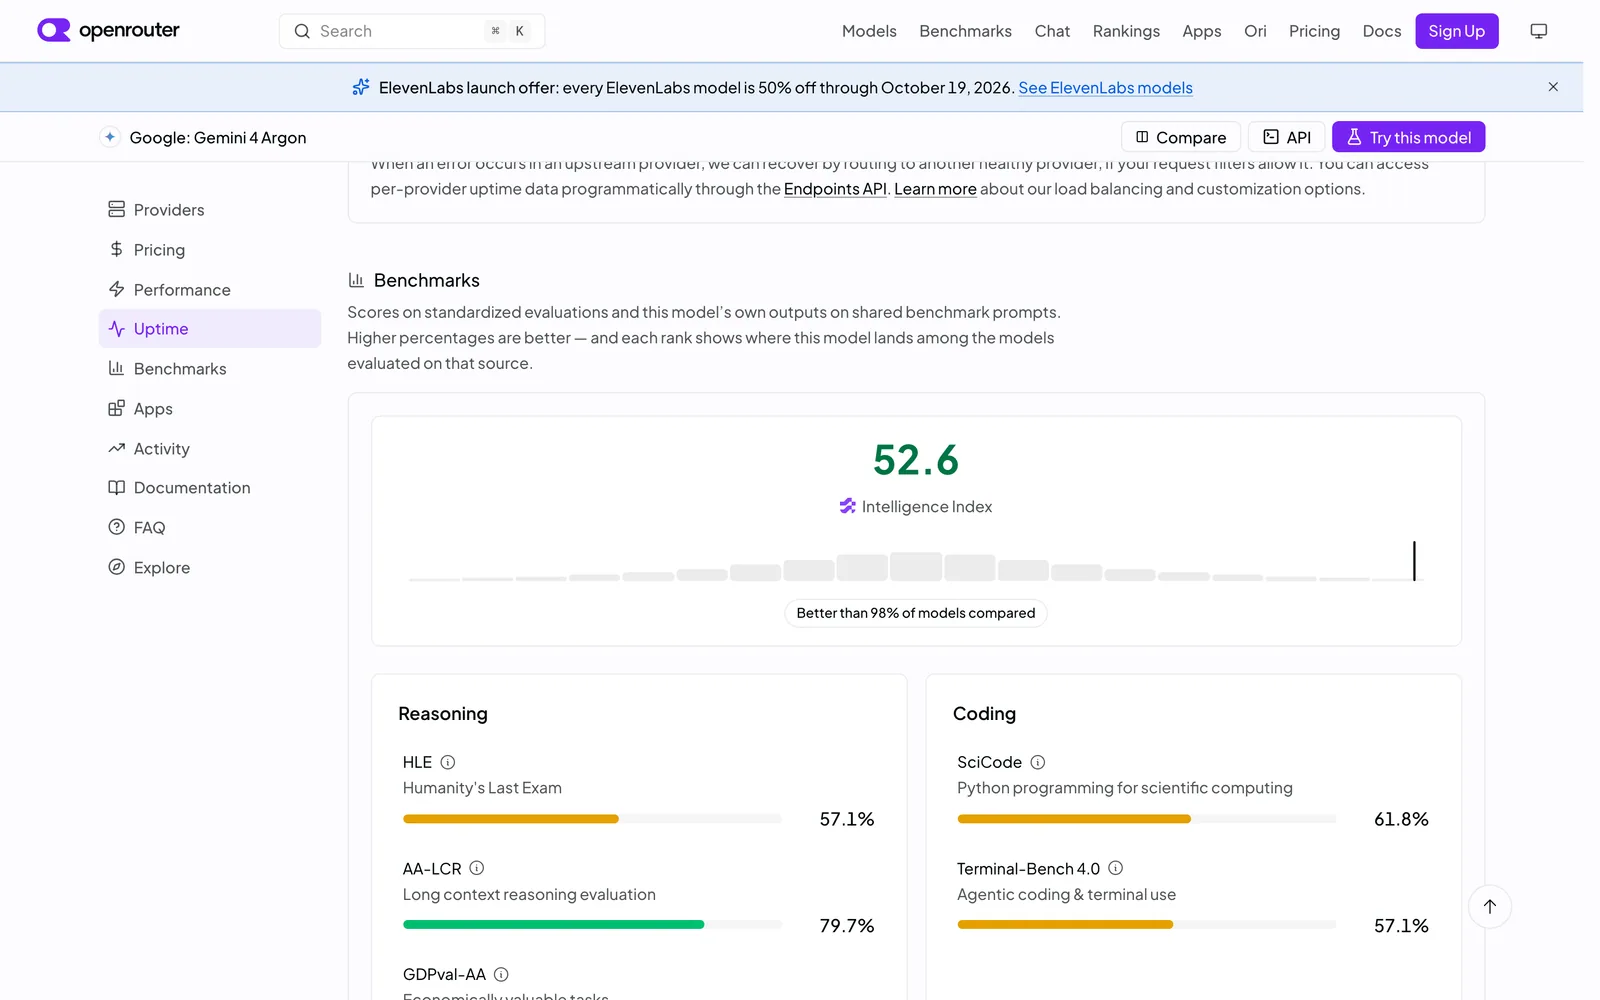The height and width of the screenshot is (1000, 1600).
Task: Show info for AA-LCR benchmark
Action: (477, 868)
